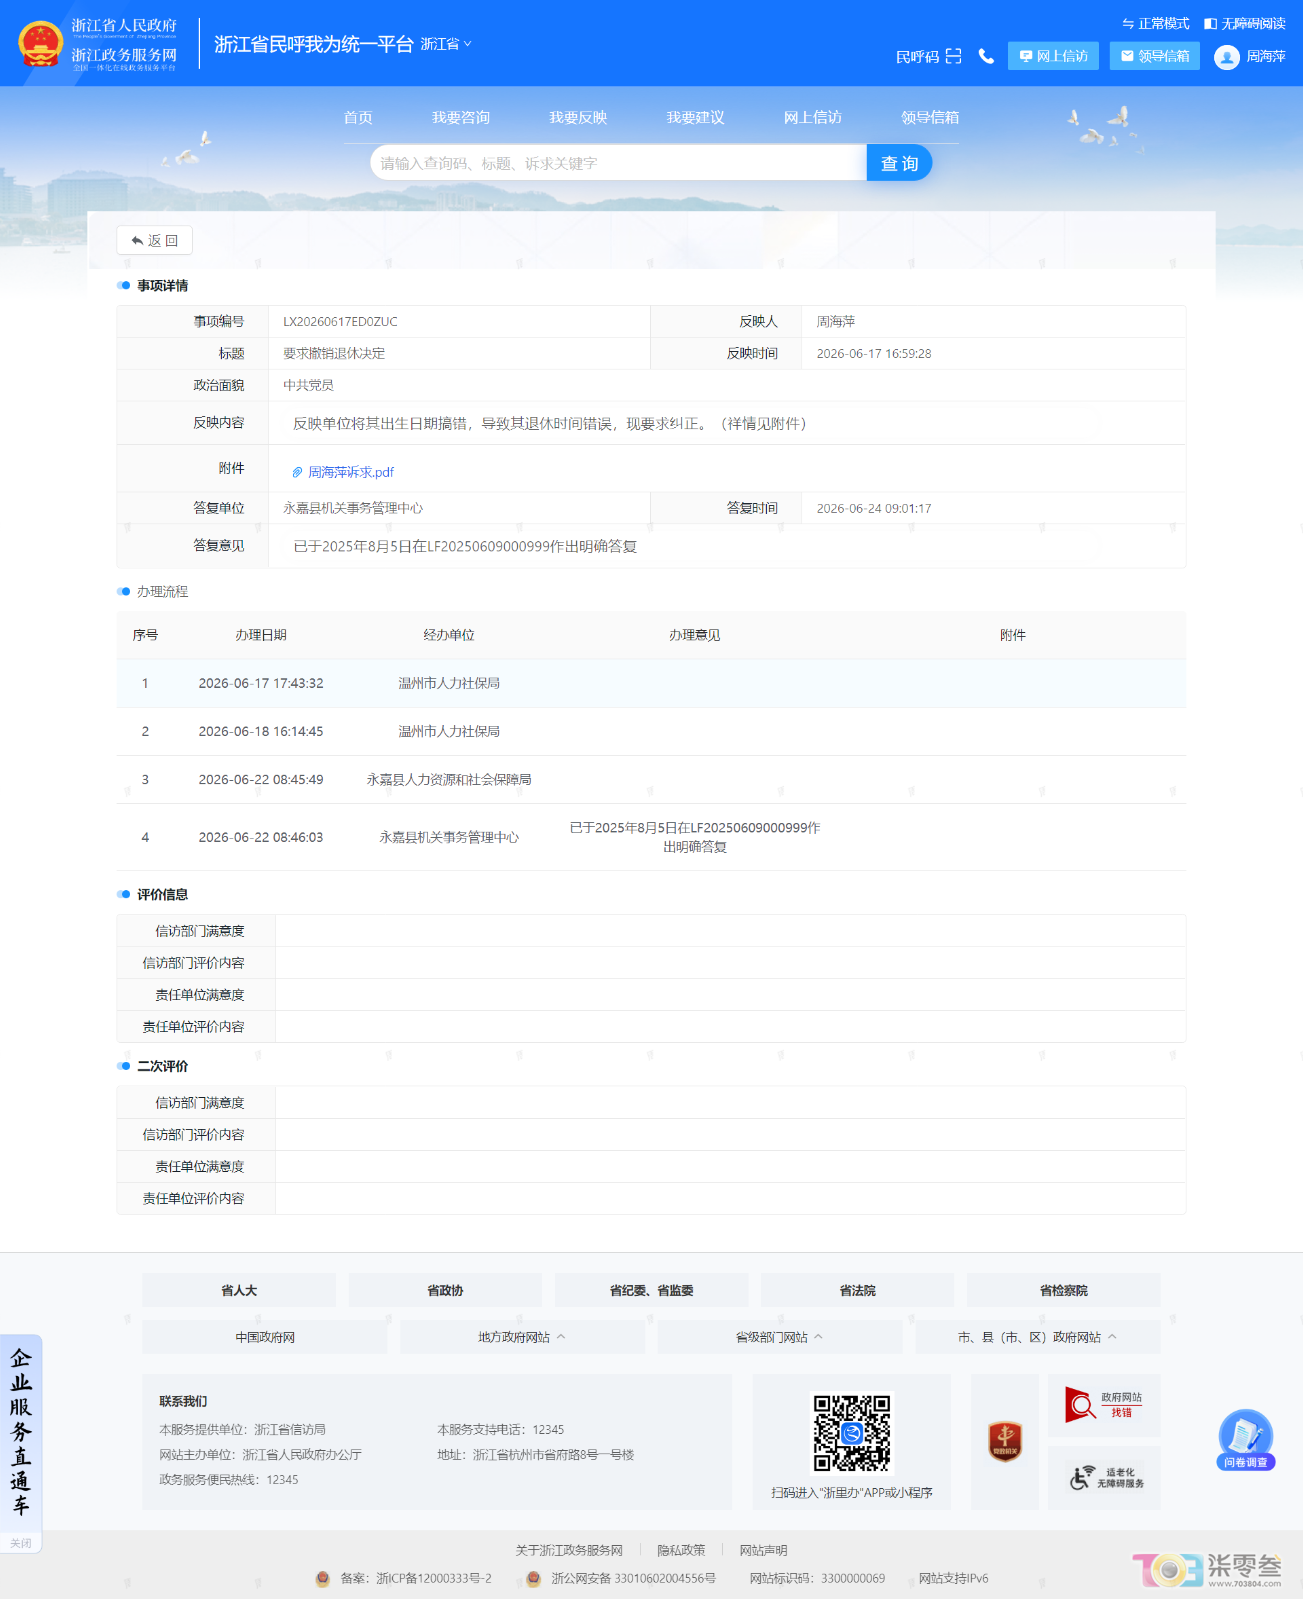
Task: Click the paperclip icon beside the attachment
Action: (297, 472)
